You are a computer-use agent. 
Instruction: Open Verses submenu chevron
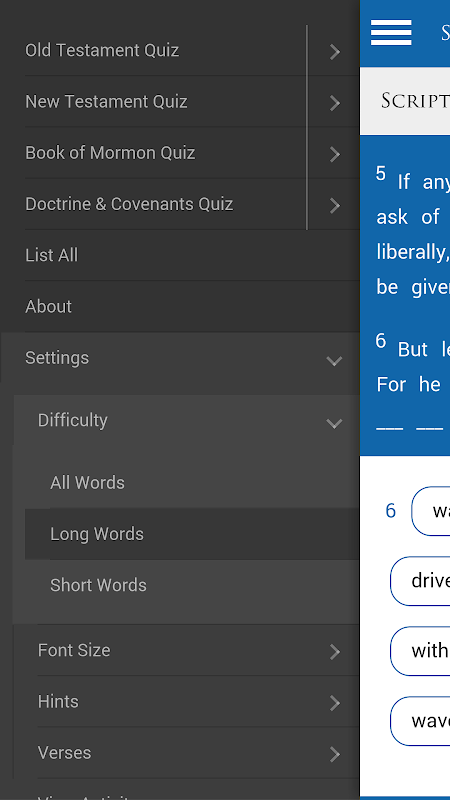[335, 754]
